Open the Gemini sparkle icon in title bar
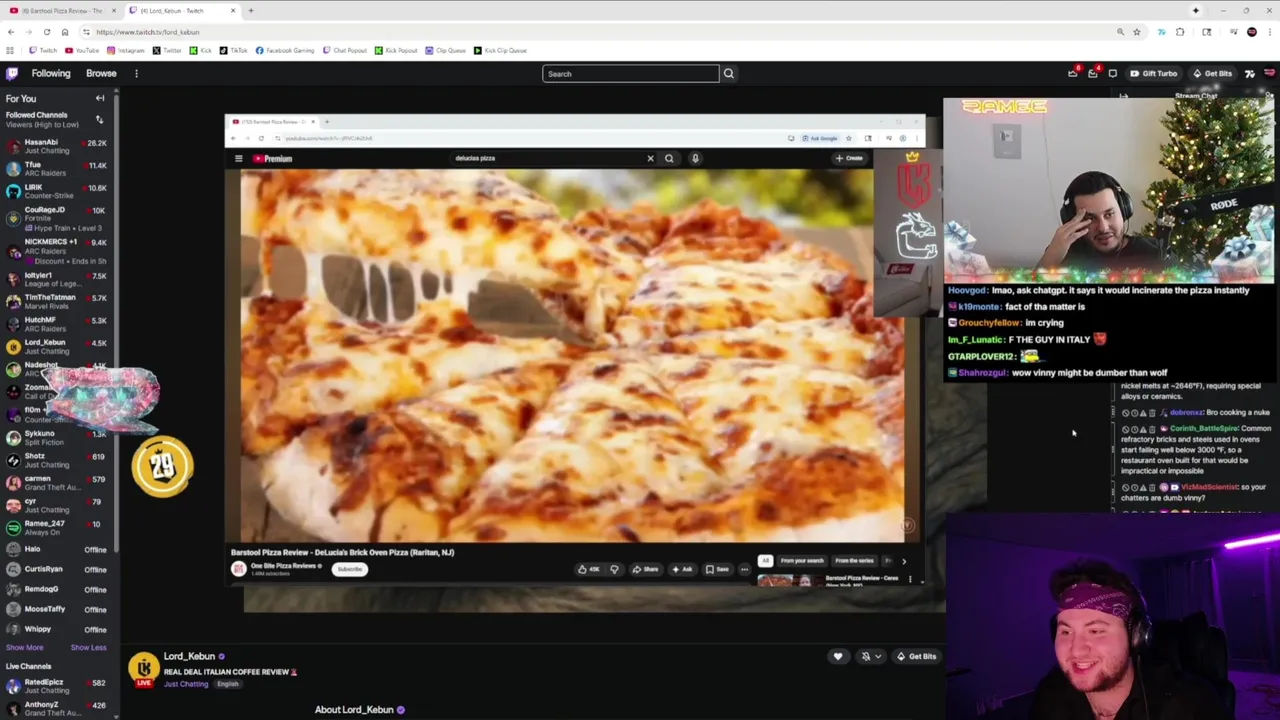Viewport: 1280px width, 720px height. tap(1195, 10)
